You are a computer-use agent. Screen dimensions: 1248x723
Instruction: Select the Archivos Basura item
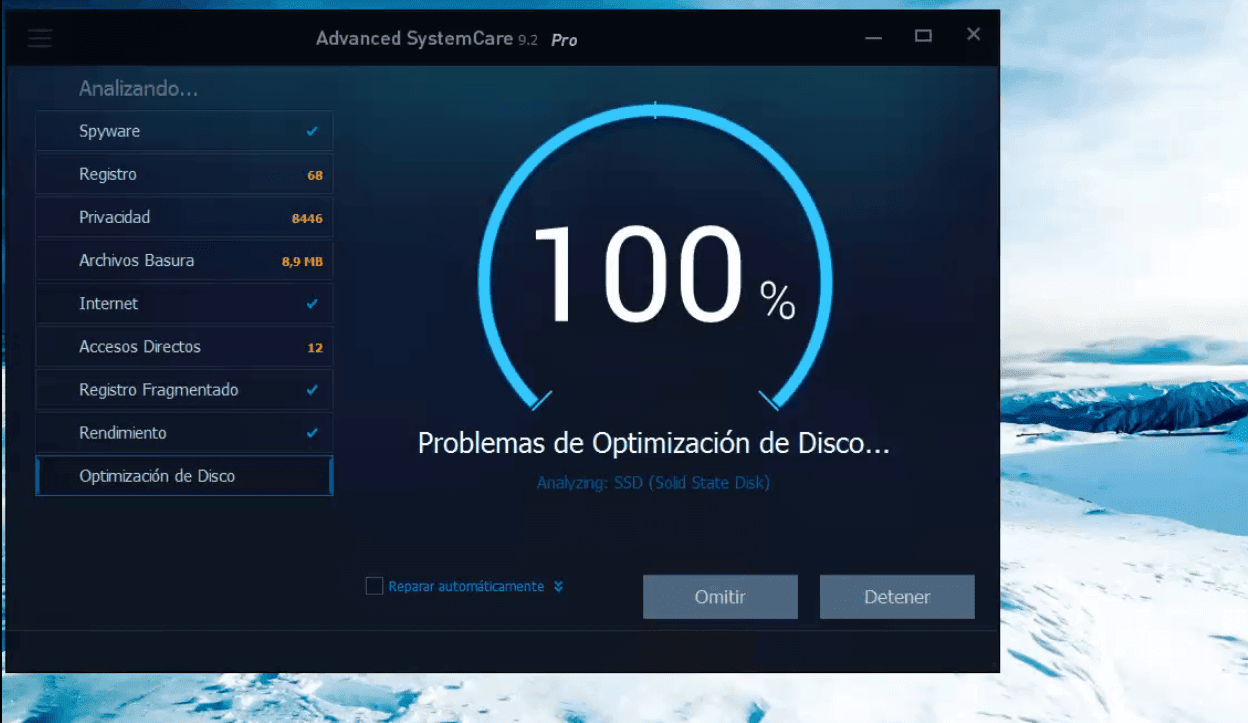pos(184,260)
